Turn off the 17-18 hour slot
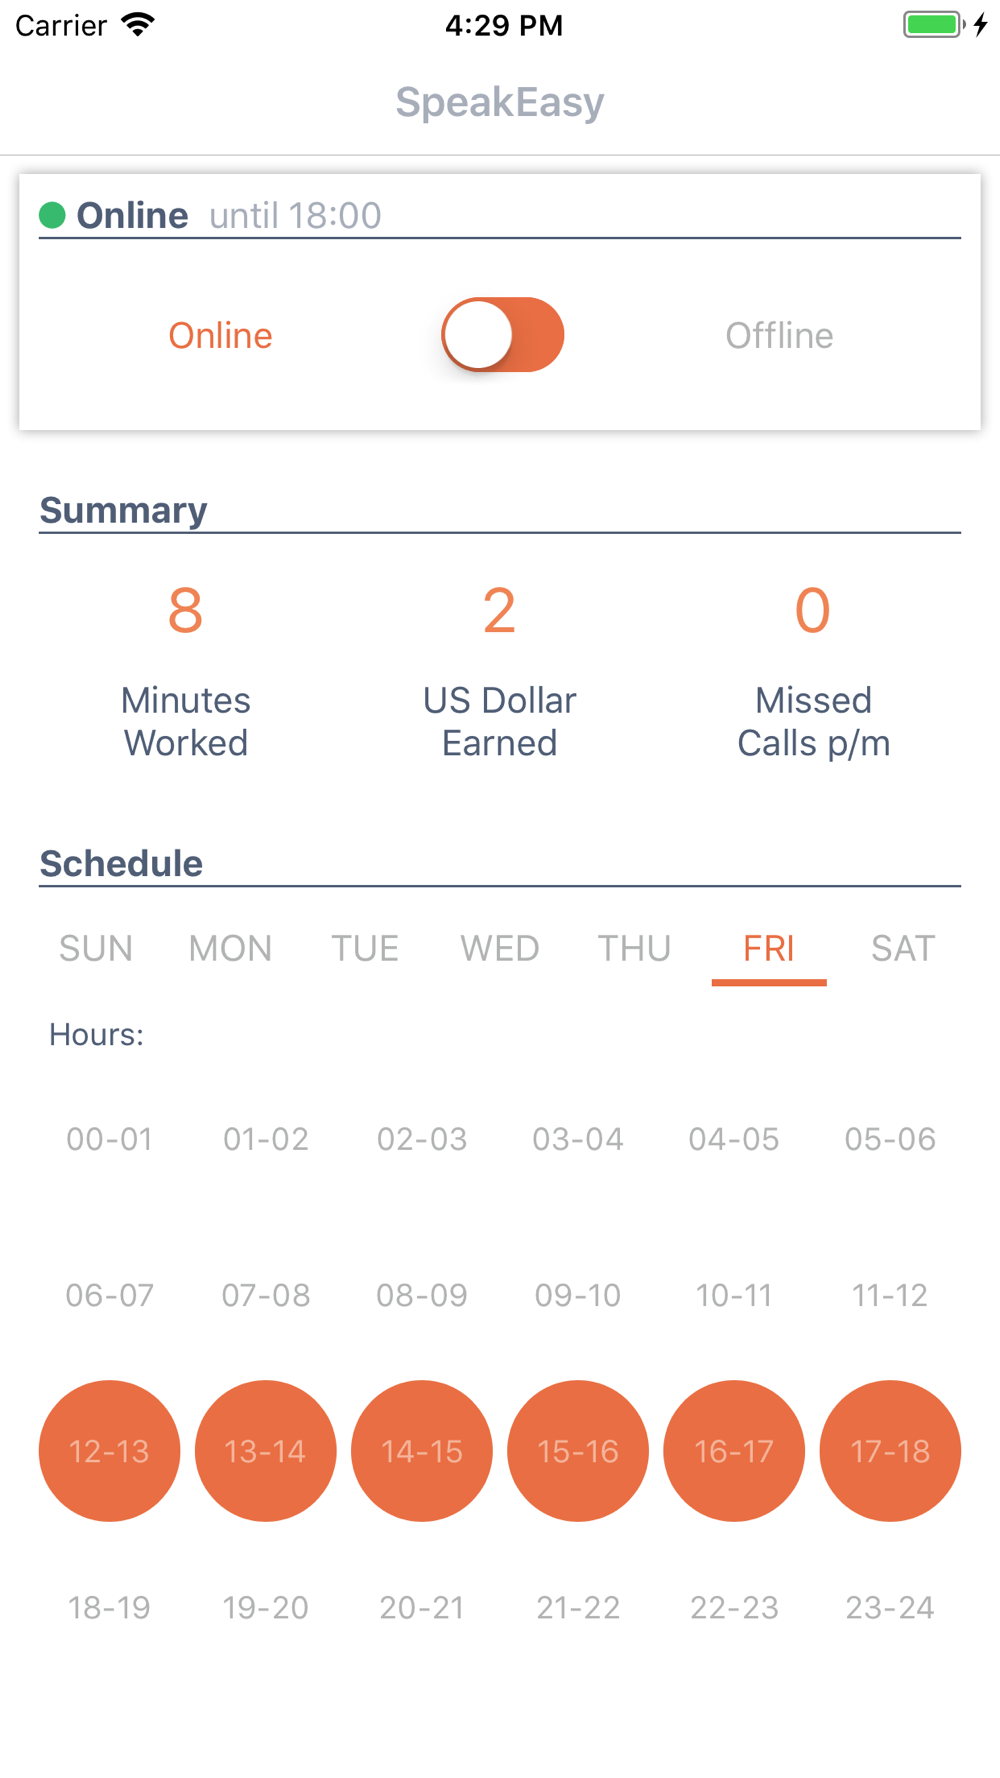 [x=890, y=1451]
